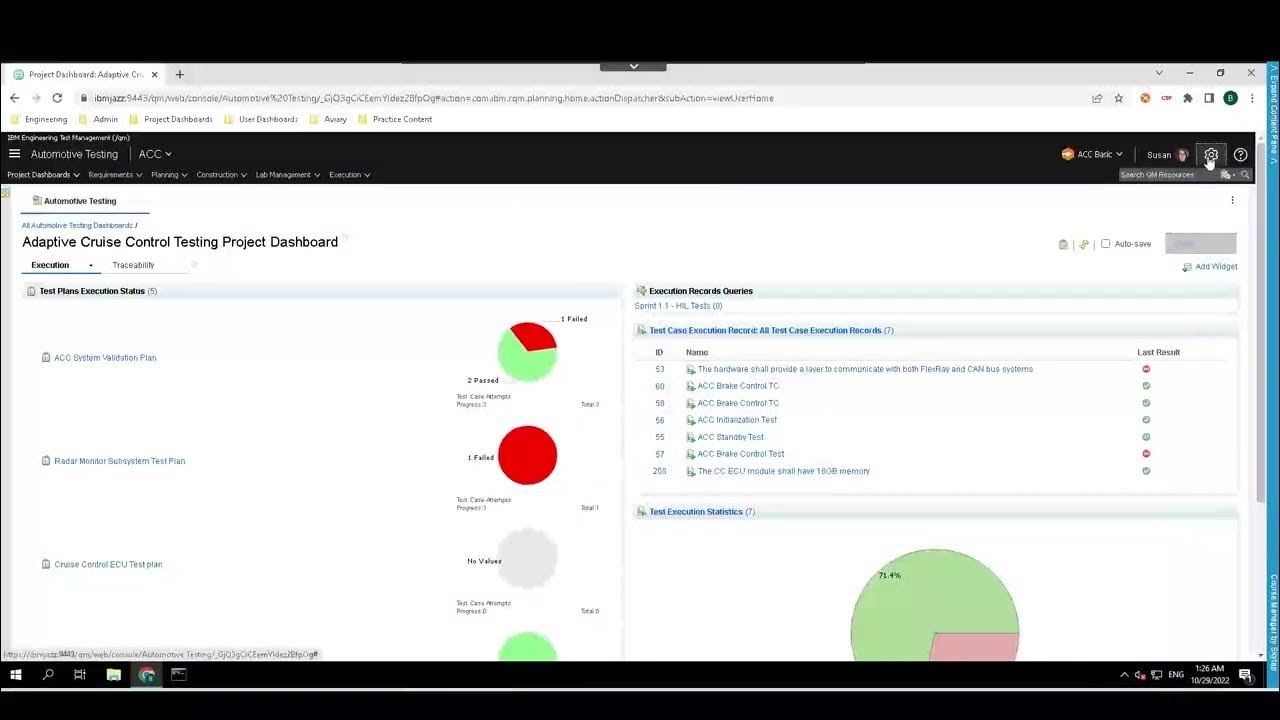Expand the Construction menu
1280x720 pixels.
coord(222,175)
